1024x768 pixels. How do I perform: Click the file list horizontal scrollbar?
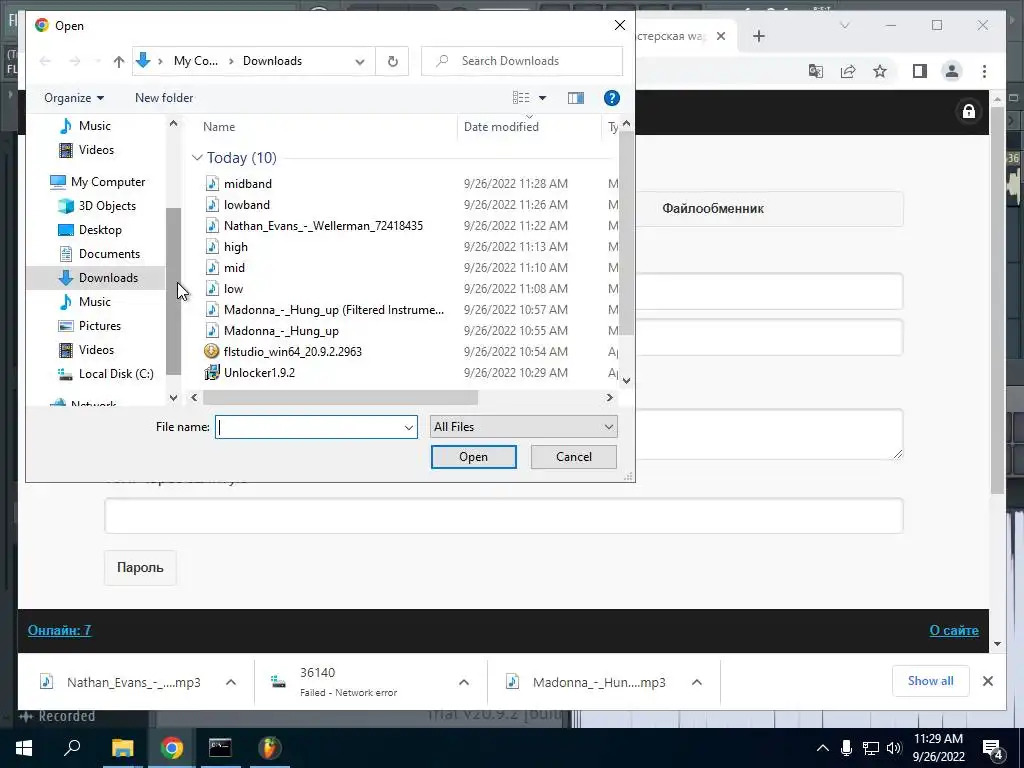[340, 397]
